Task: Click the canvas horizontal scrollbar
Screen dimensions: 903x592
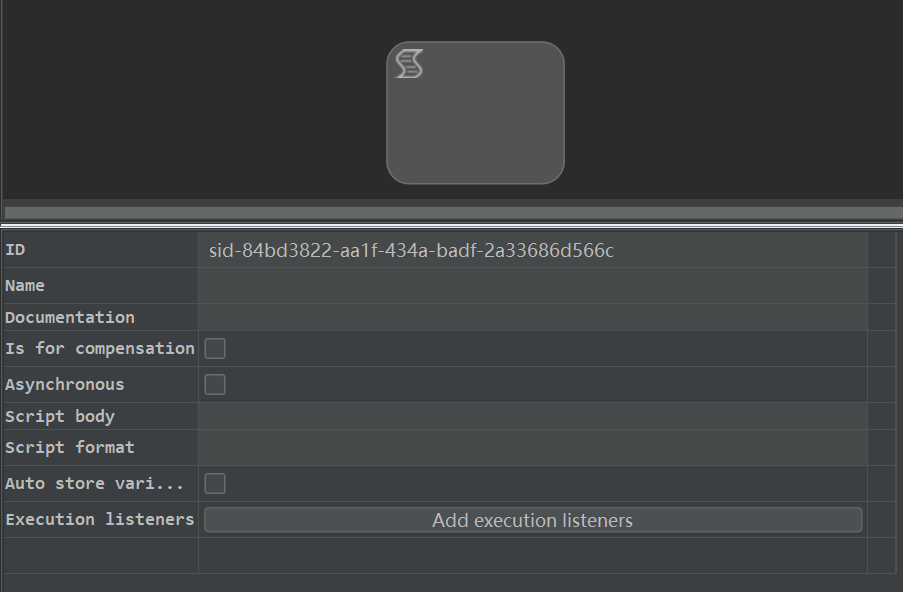Action: click(x=454, y=212)
